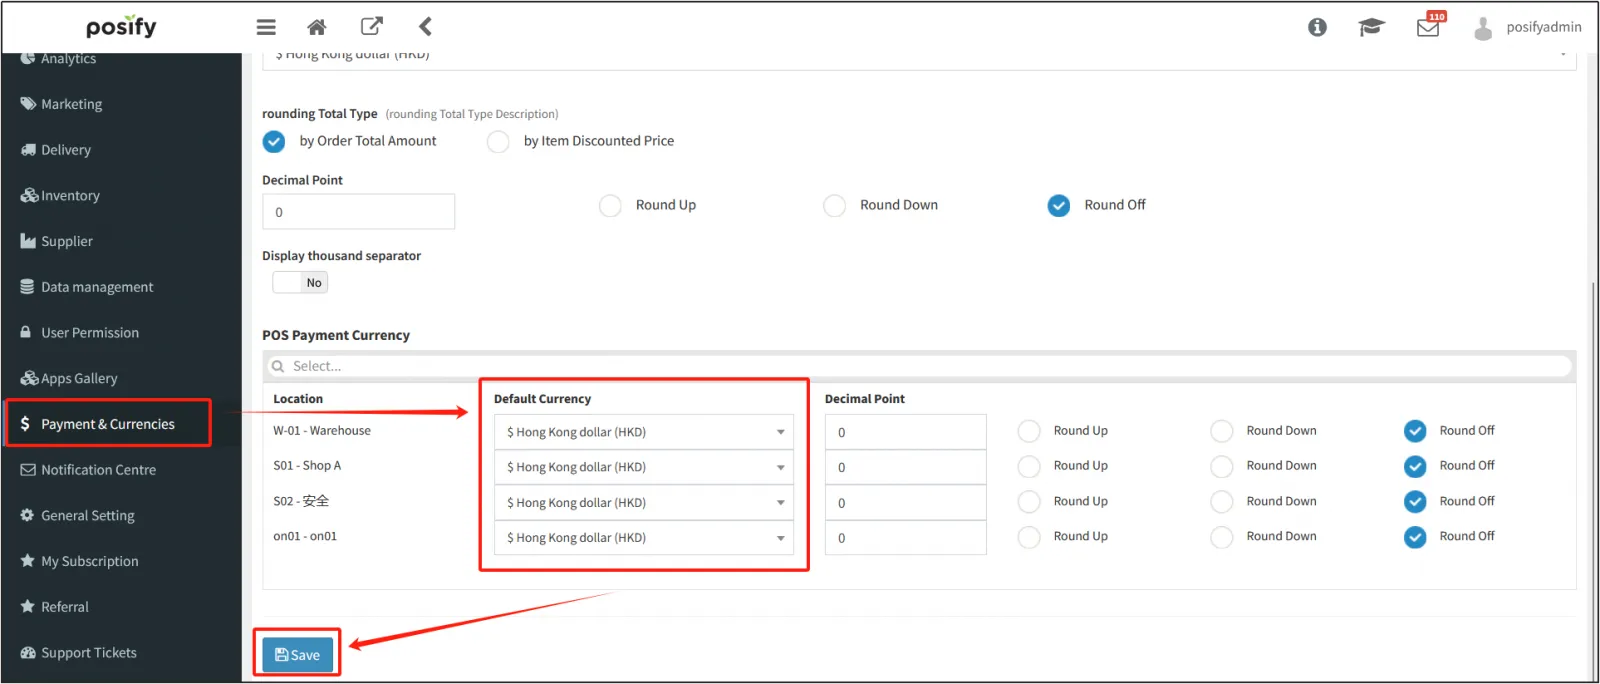Open the mail inbox icon with badge
The image size is (1600, 684).
click(1429, 26)
